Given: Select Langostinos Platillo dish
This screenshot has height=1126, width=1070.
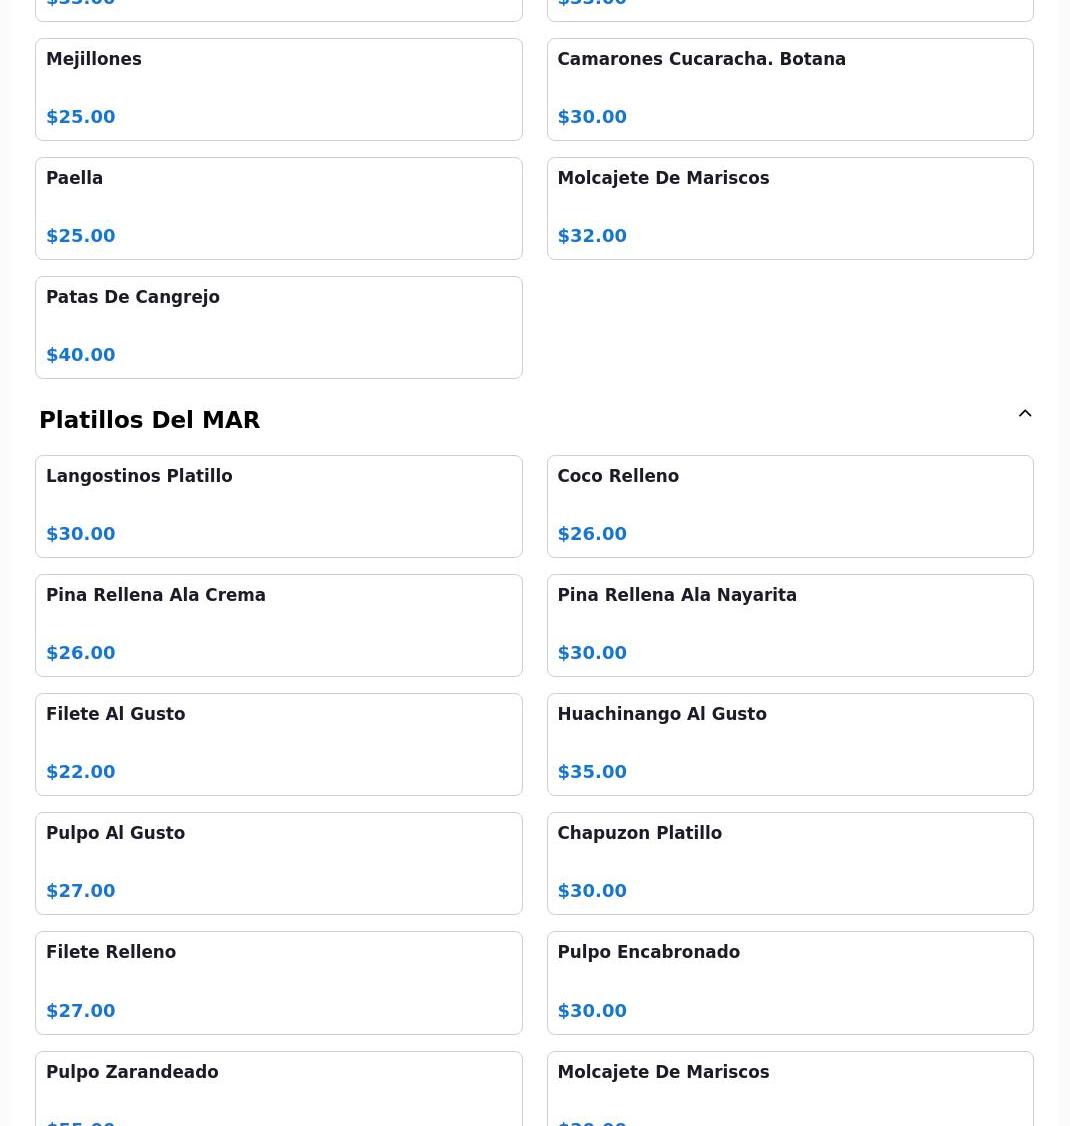Looking at the screenshot, I should 279,506.
